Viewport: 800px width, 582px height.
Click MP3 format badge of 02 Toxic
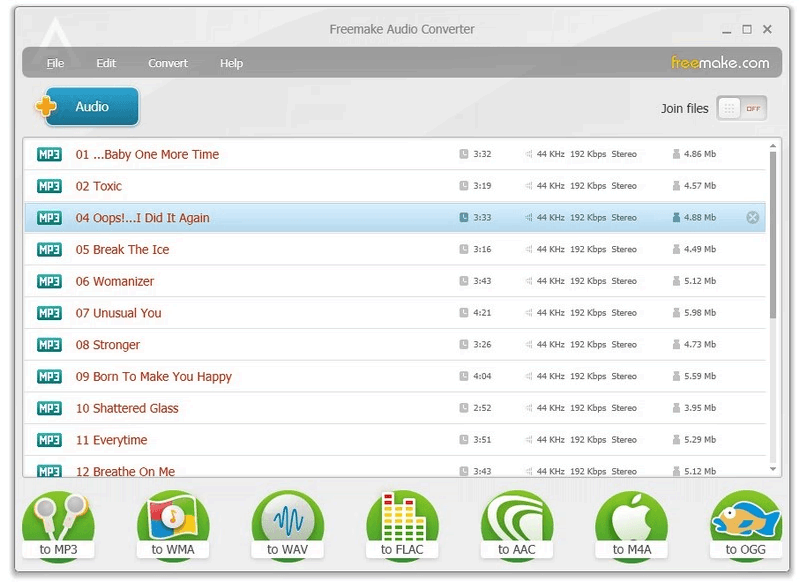49,186
